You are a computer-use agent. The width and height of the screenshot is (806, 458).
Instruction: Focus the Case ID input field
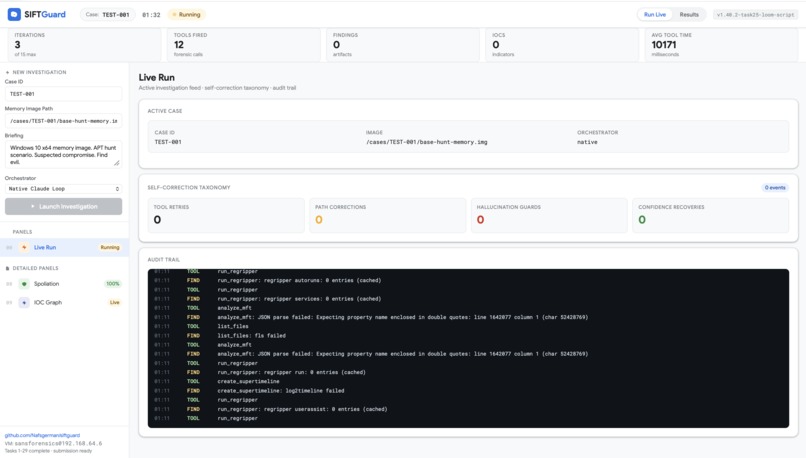click(64, 94)
